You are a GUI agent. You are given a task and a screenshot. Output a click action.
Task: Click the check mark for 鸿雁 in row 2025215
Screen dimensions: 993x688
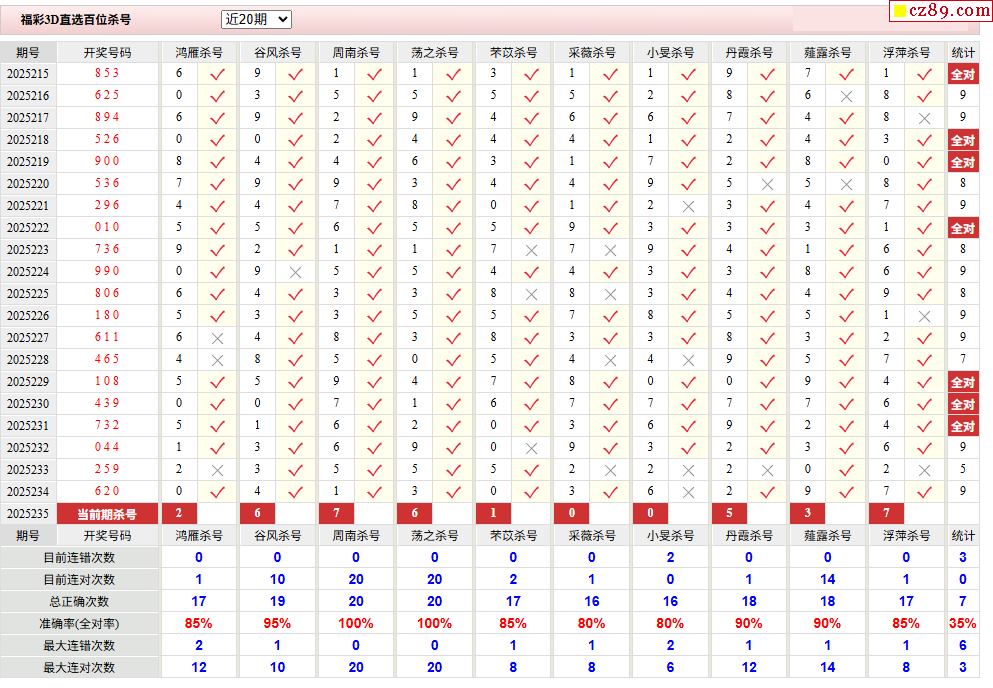[217, 74]
